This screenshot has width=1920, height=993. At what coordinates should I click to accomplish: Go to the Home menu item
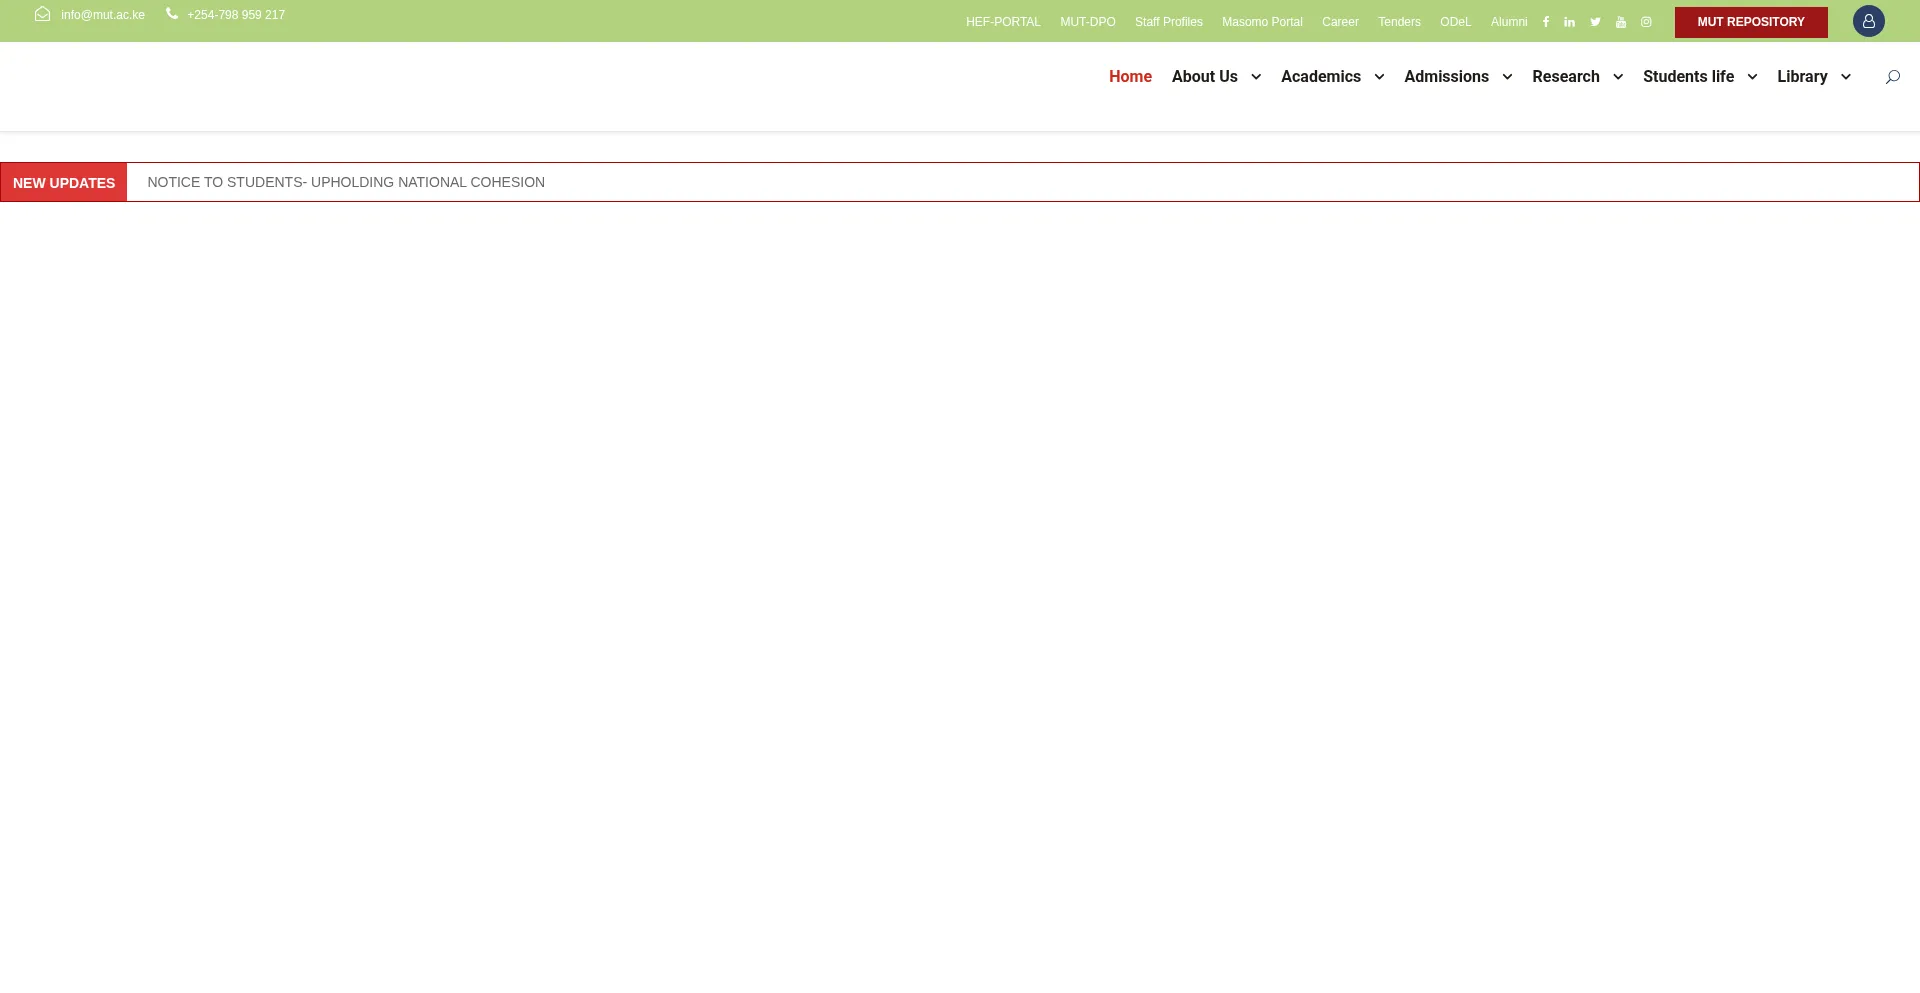(x=1130, y=77)
